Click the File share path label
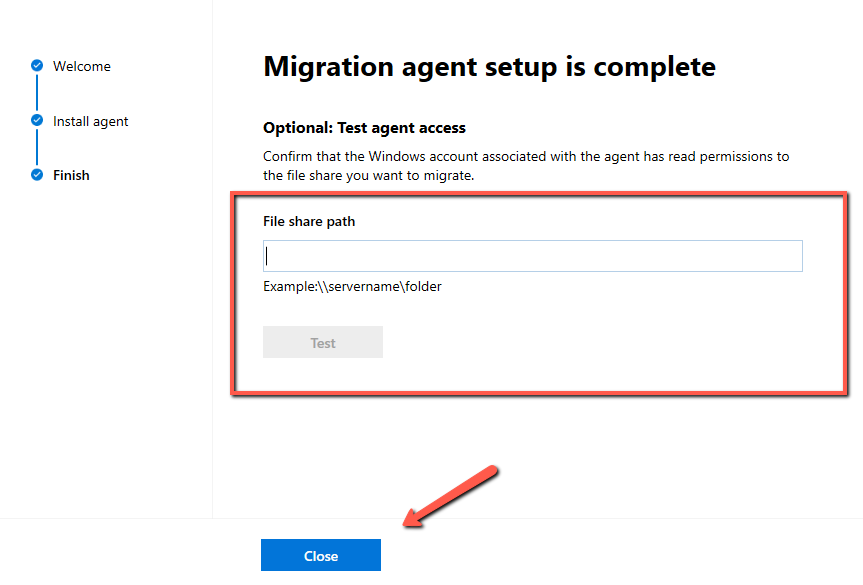Screen dimensions: 863x585 click(x=309, y=221)
